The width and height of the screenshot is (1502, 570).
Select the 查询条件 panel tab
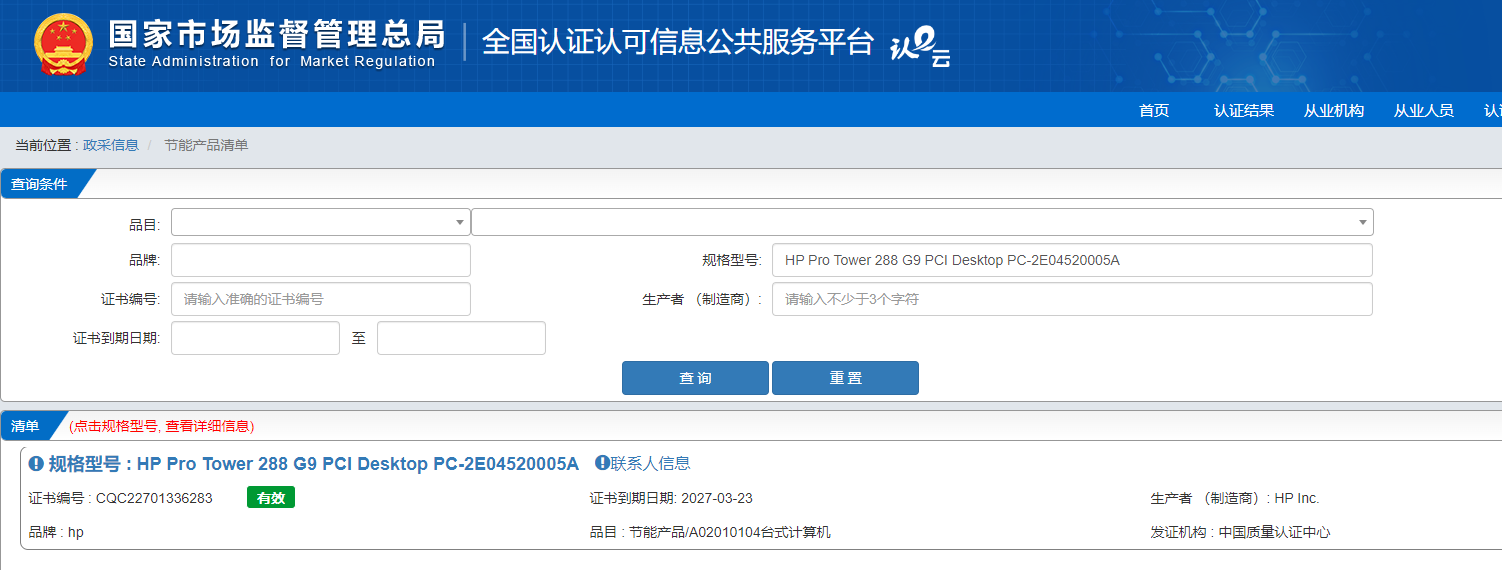coord(40,184)
